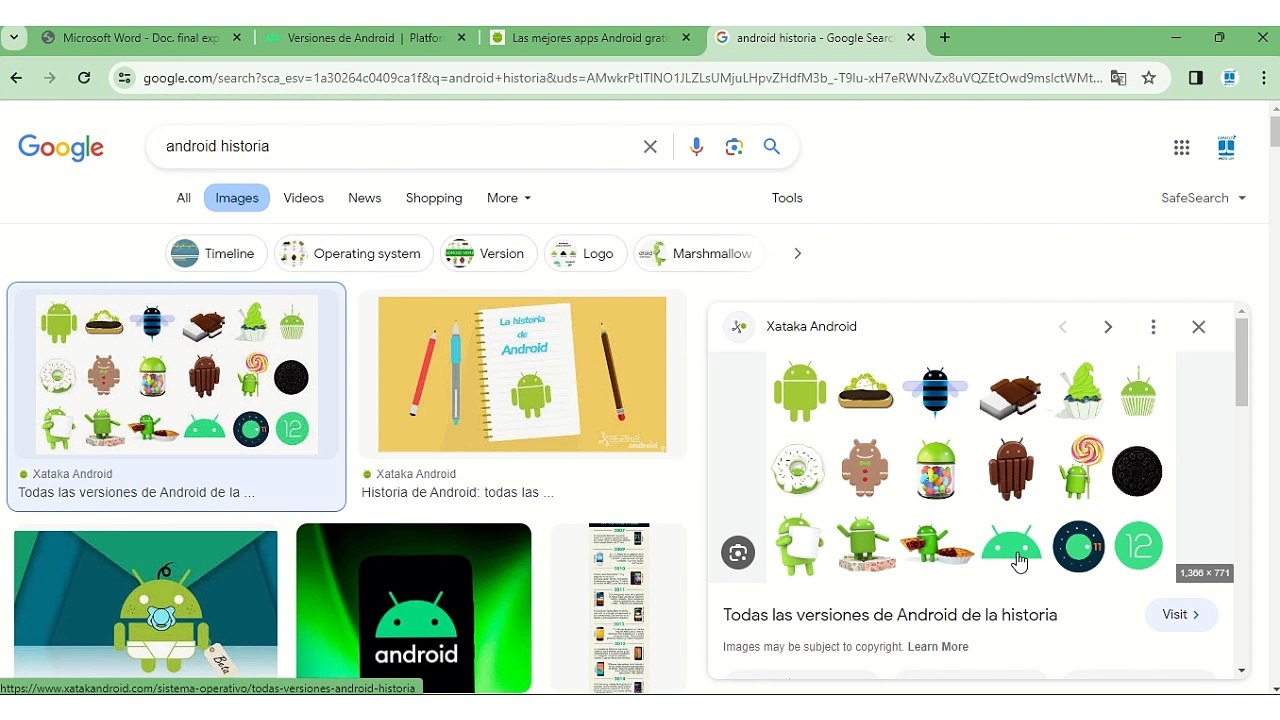Select the Images search tab
Image resolution: width=1280 pixels, height=720 pixels.
point(237,198)
